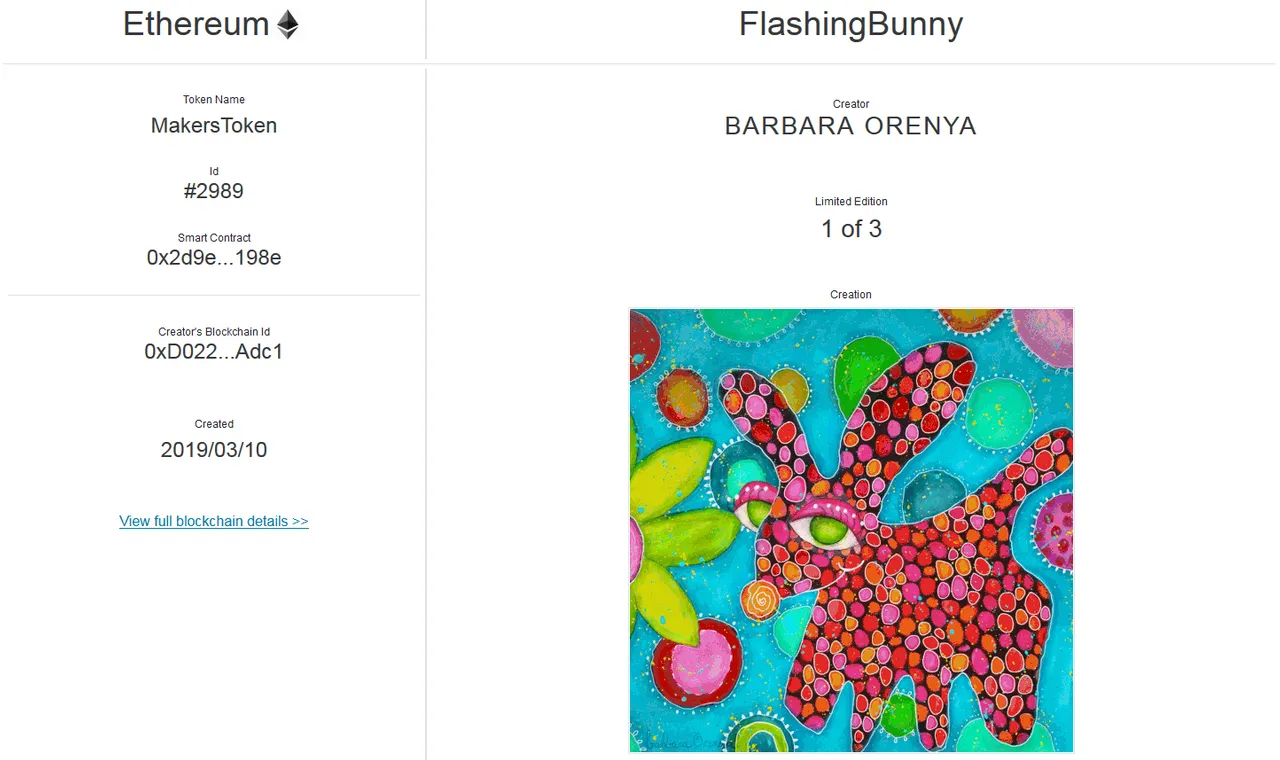Screen dimensions: 1280x760
Task: Click the Smart Contract label
Action: pos(214,238)
